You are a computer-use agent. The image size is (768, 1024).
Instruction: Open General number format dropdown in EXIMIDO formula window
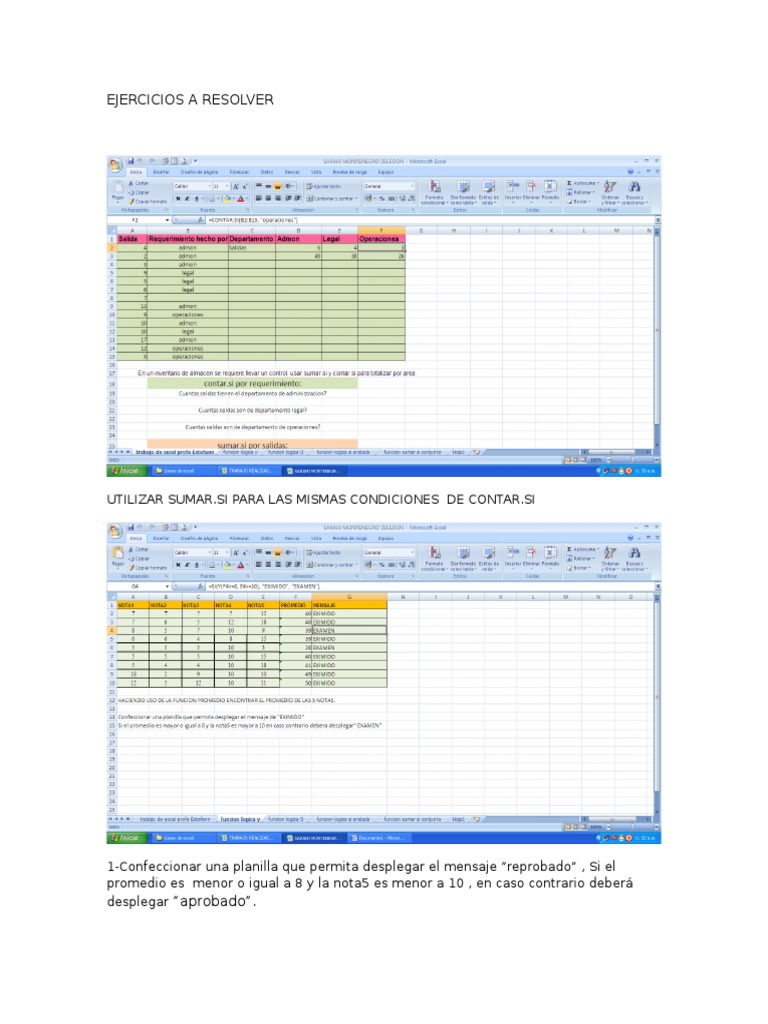pyautogui.click(x=412, y=552)
